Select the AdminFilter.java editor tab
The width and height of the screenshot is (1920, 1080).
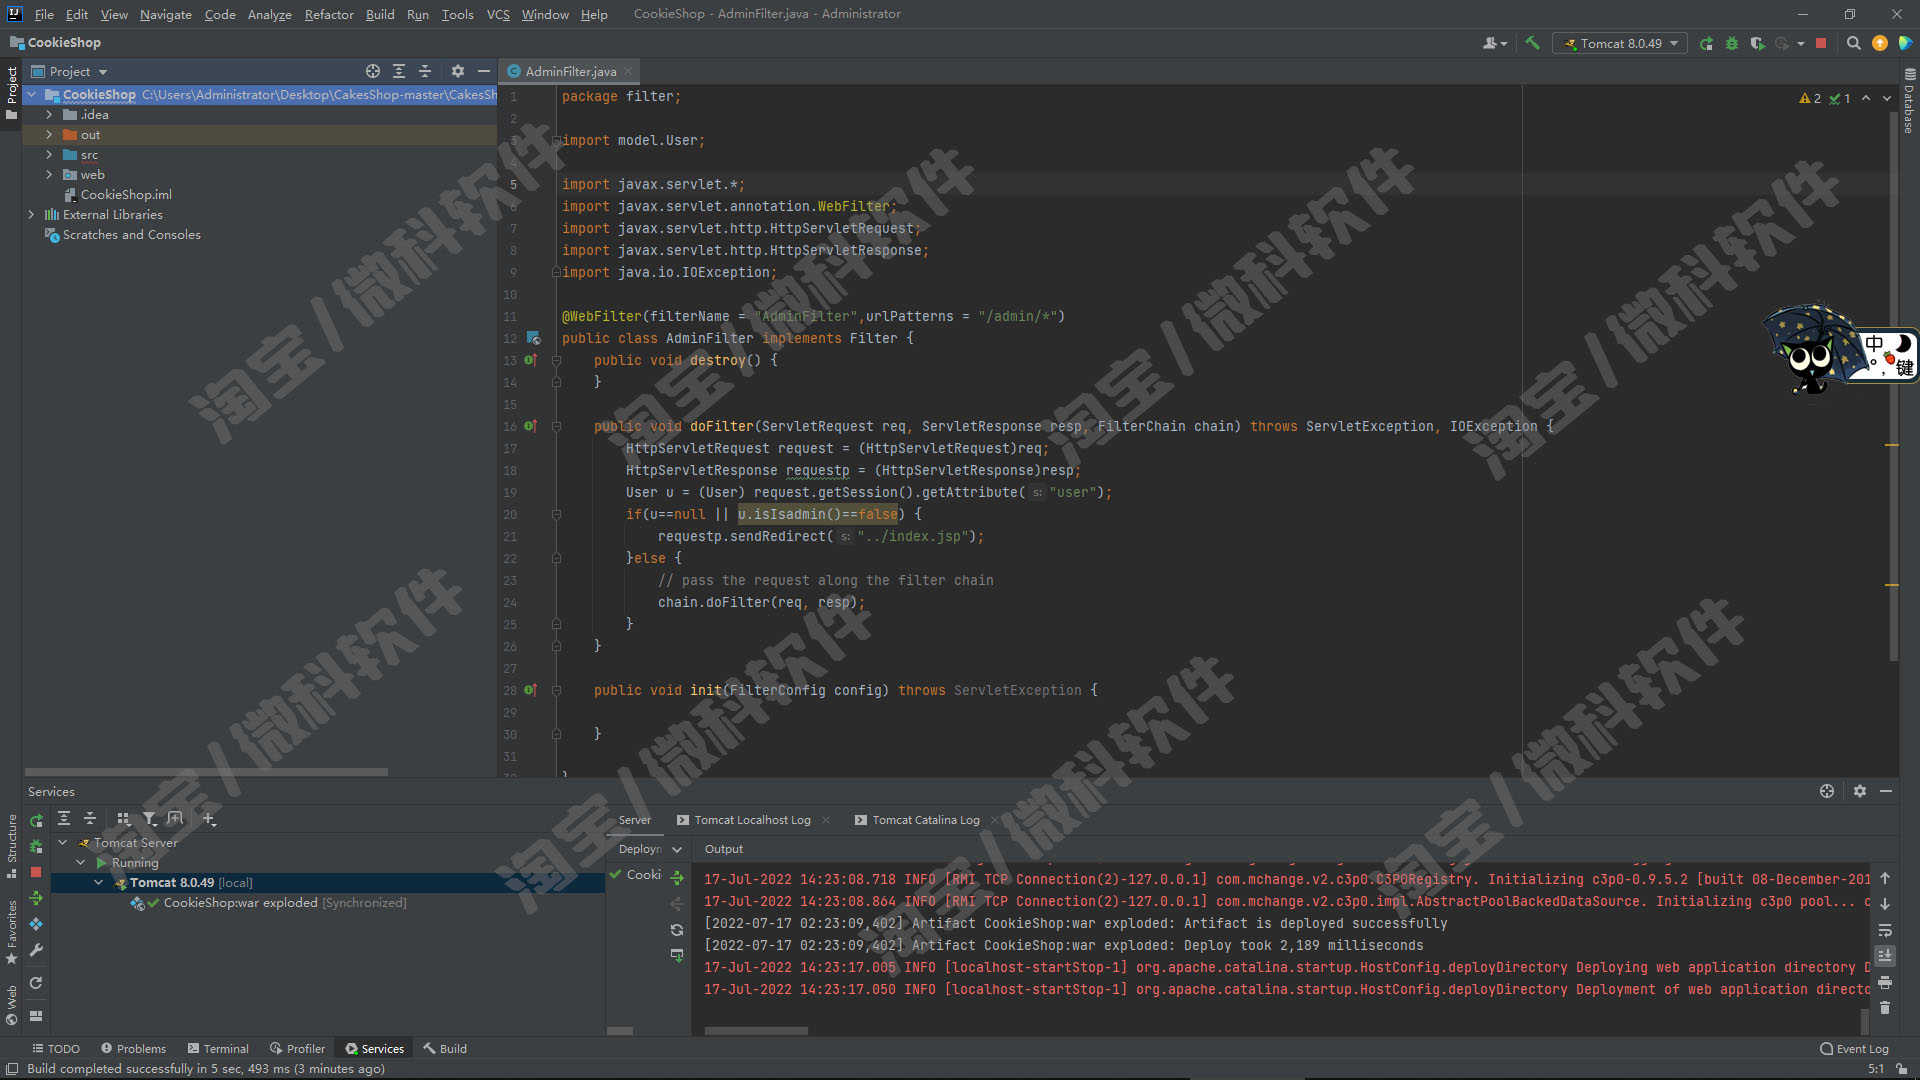pyautogui.click(x=570, y=71)
